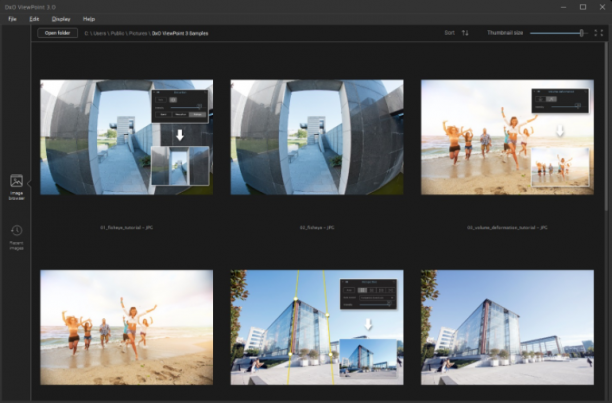Click the Public path segment

tap(117, 34)
